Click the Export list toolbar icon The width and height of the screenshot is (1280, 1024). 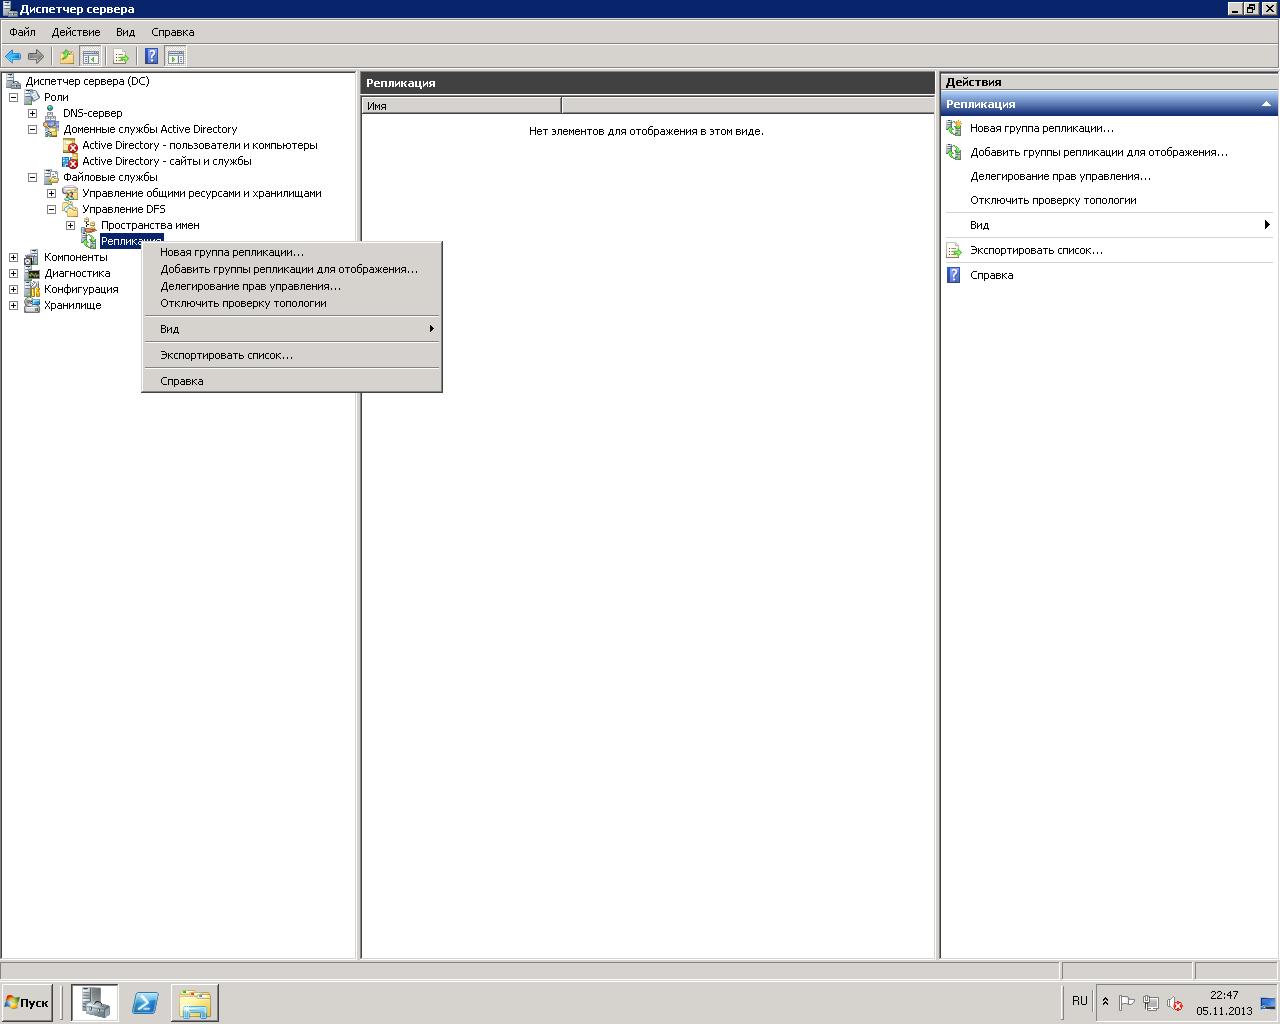pos(121,57)
